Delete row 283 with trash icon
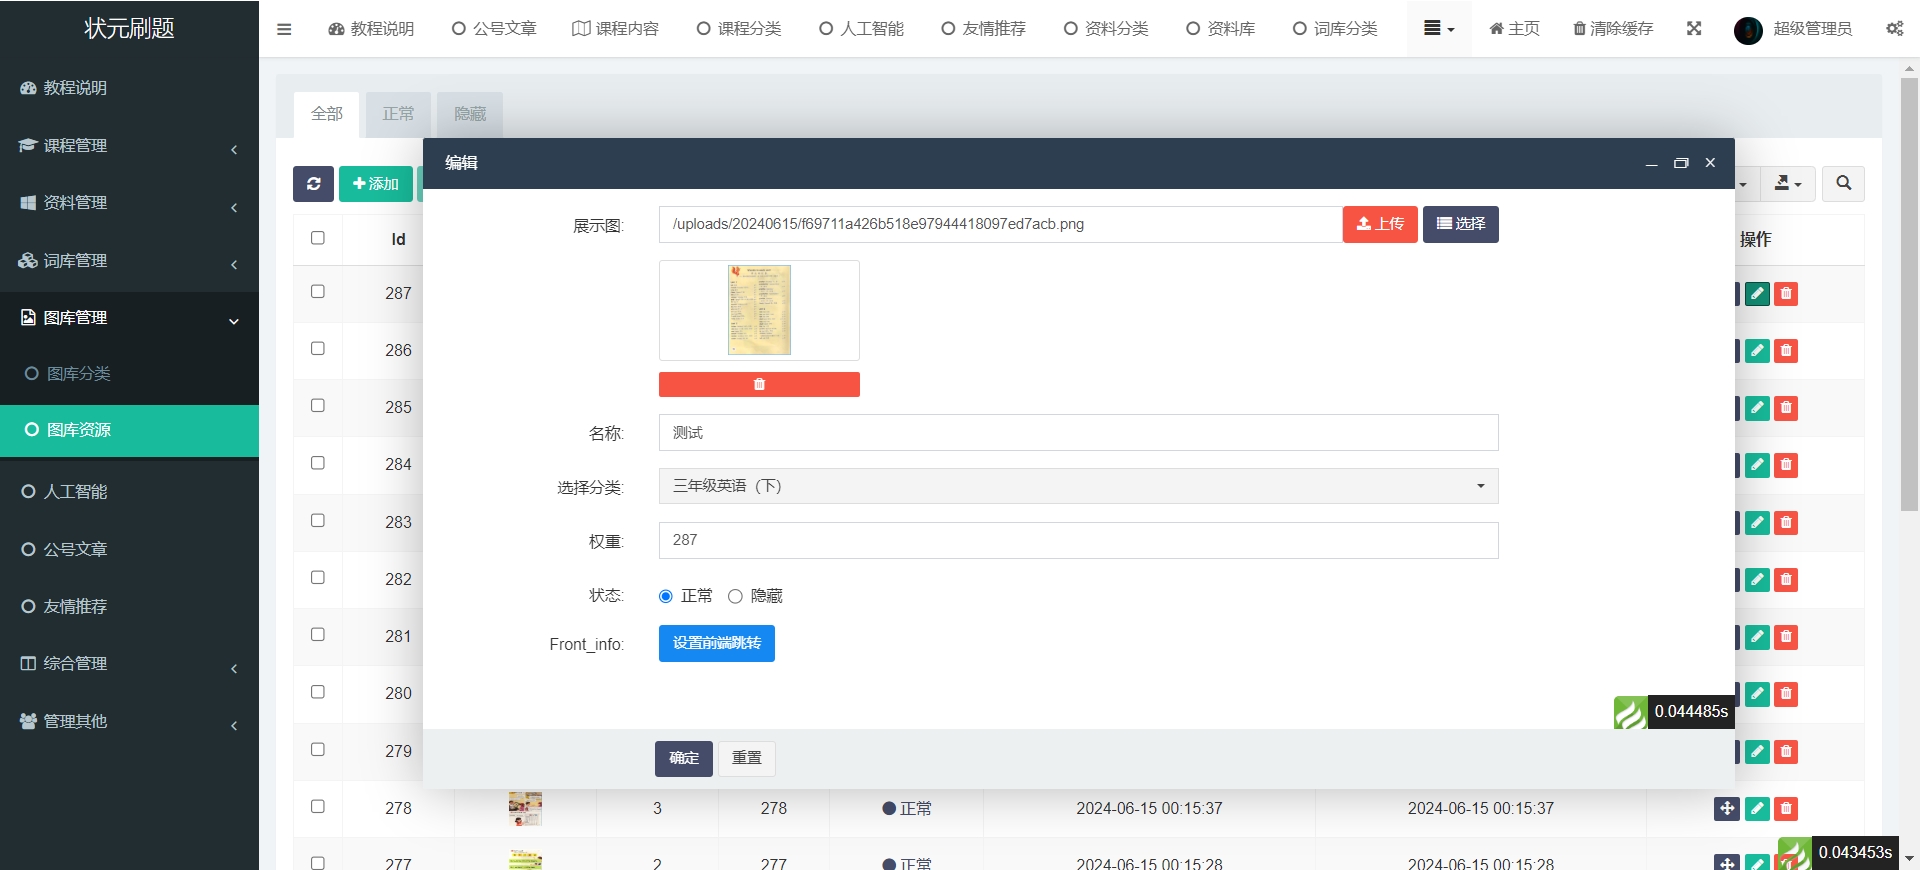1920x870 pixels. pos(1786,523)
